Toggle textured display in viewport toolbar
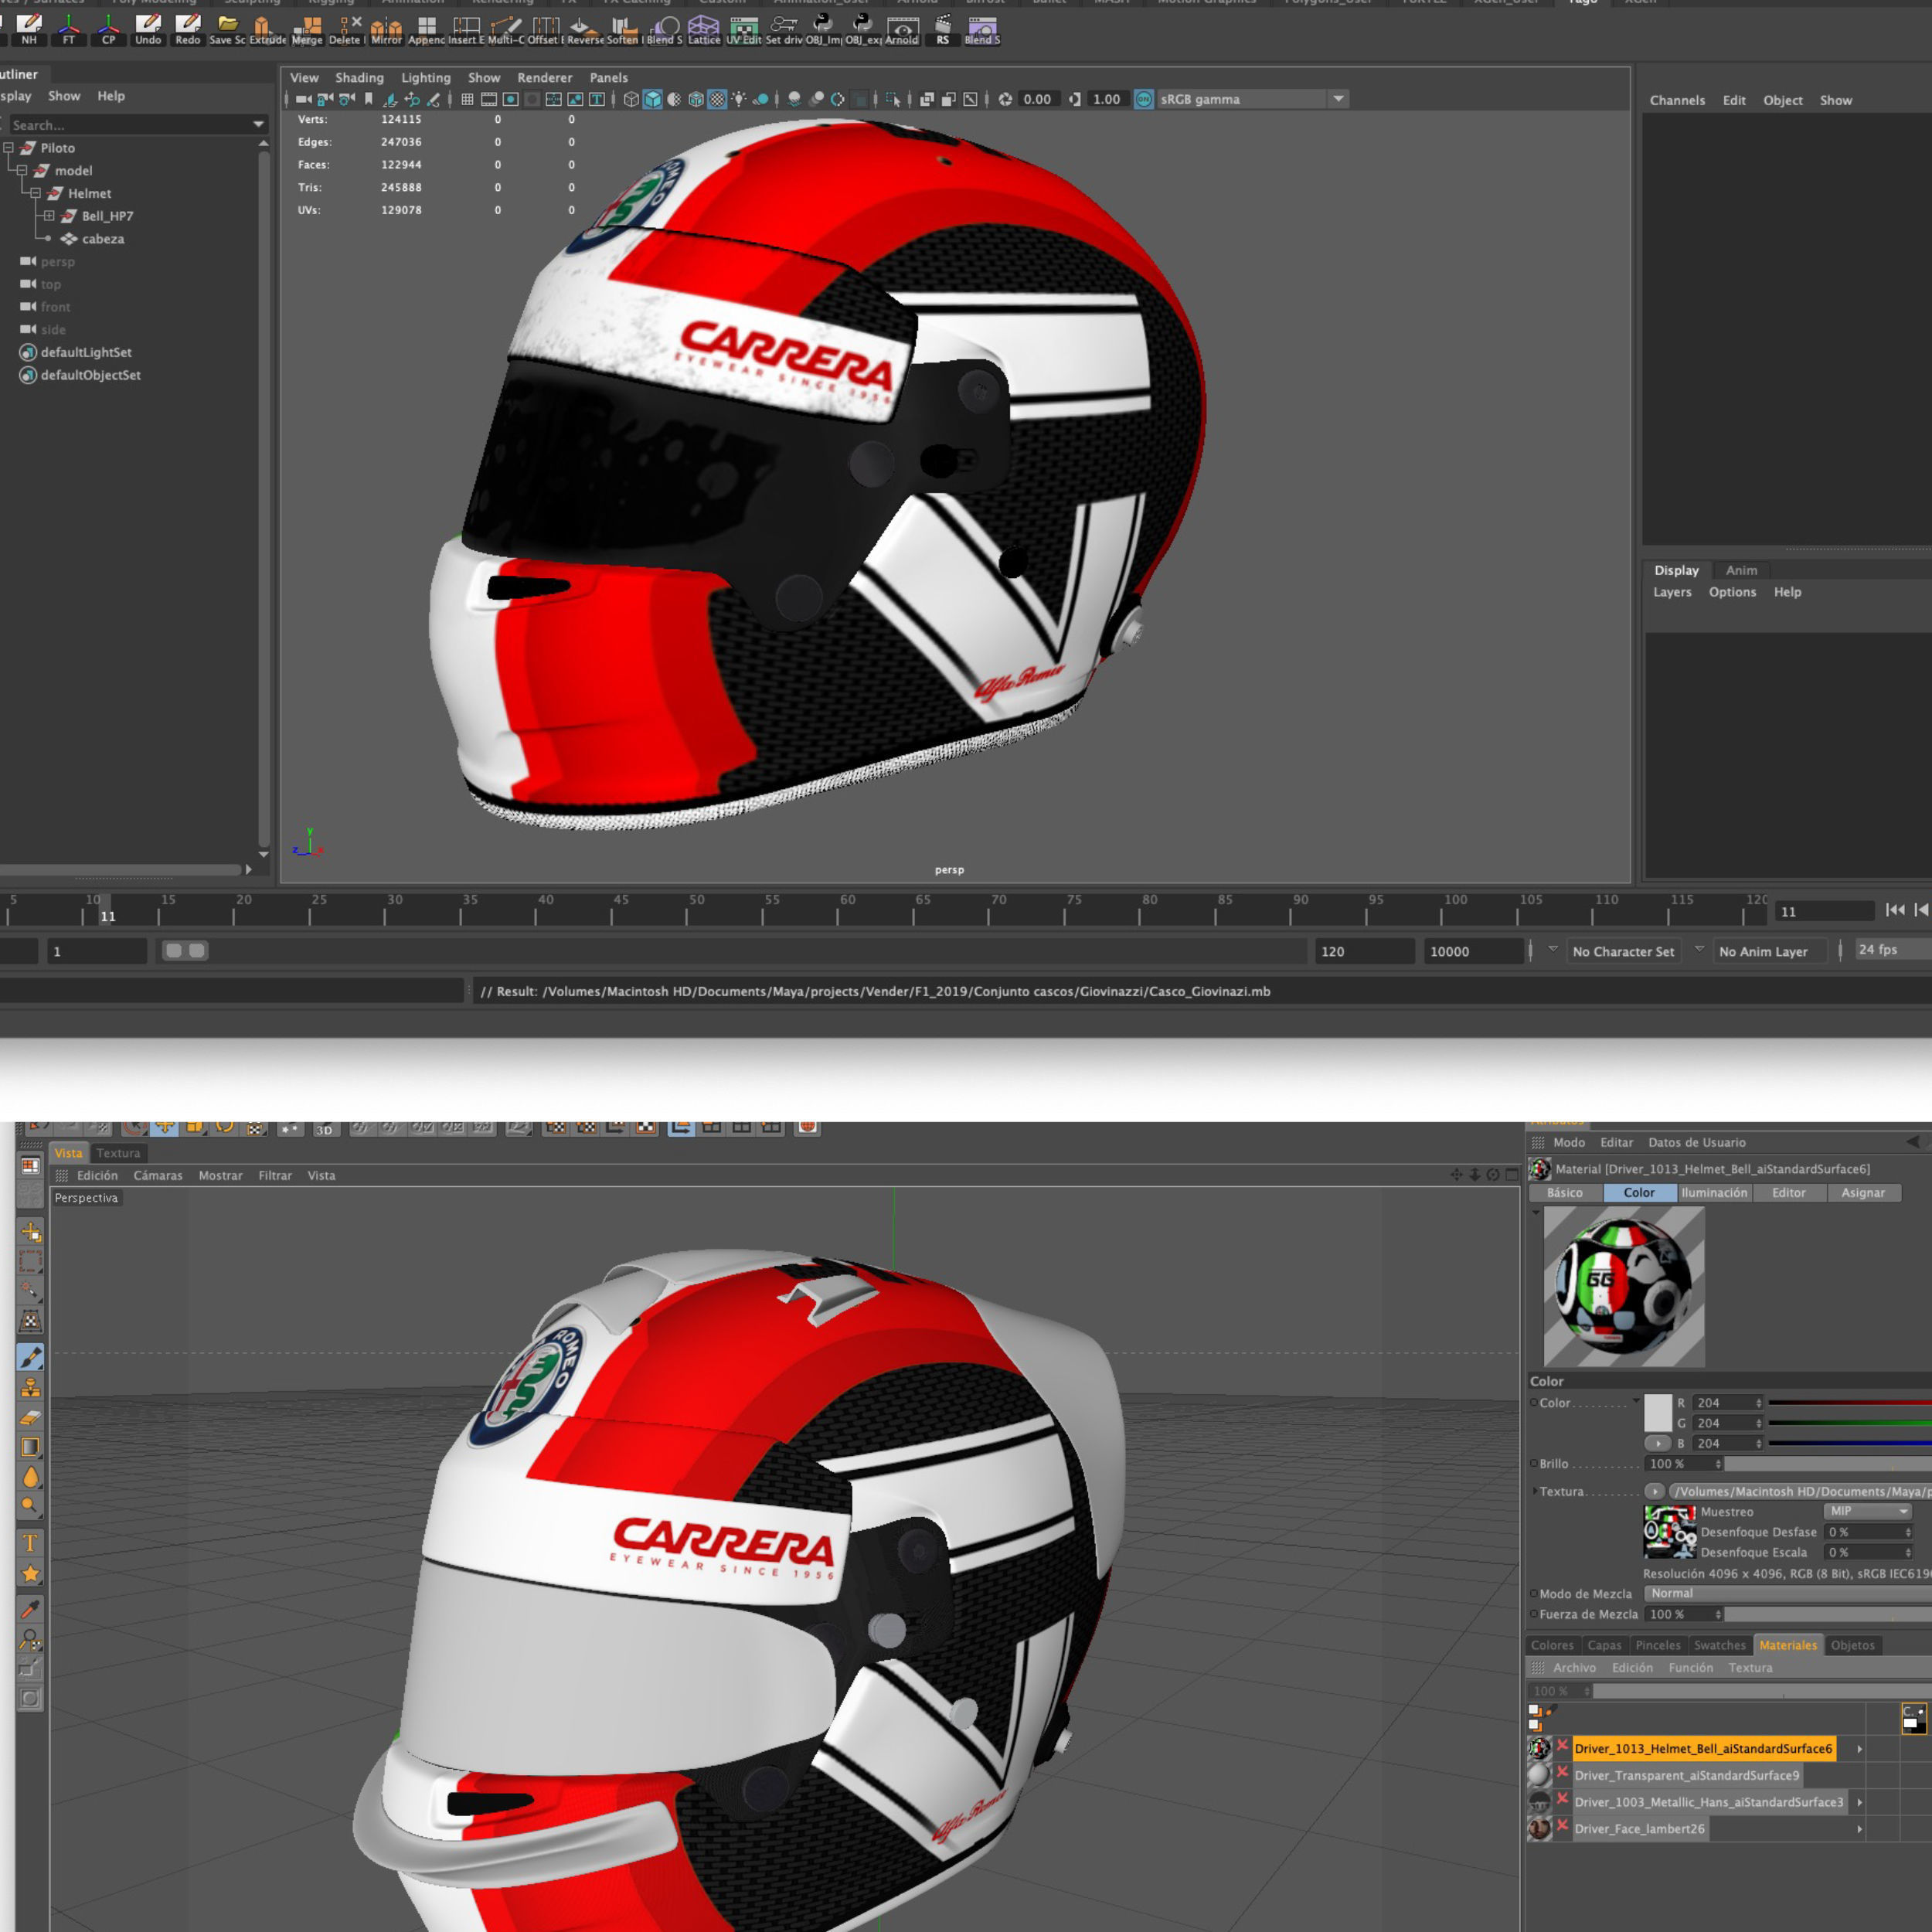Screen dimensions: 1932x1932 click(x=717, y=99)
